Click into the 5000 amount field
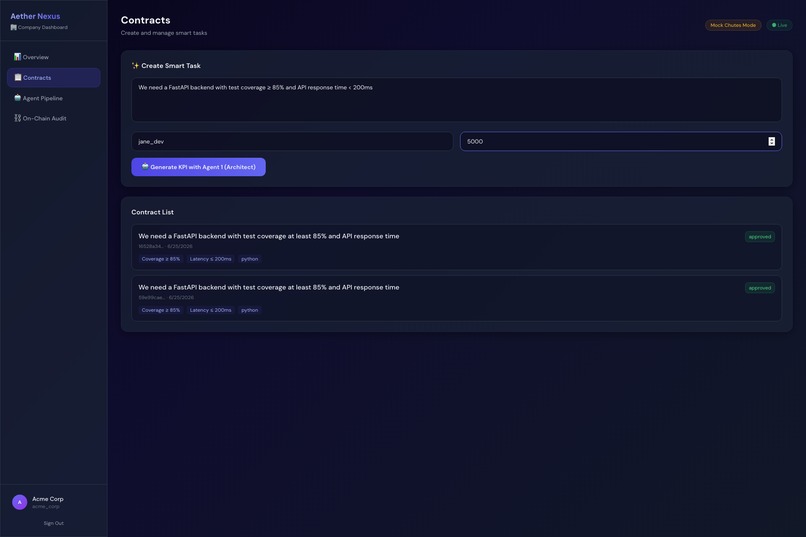Screen dimensions: 806x537 [620, 141]
